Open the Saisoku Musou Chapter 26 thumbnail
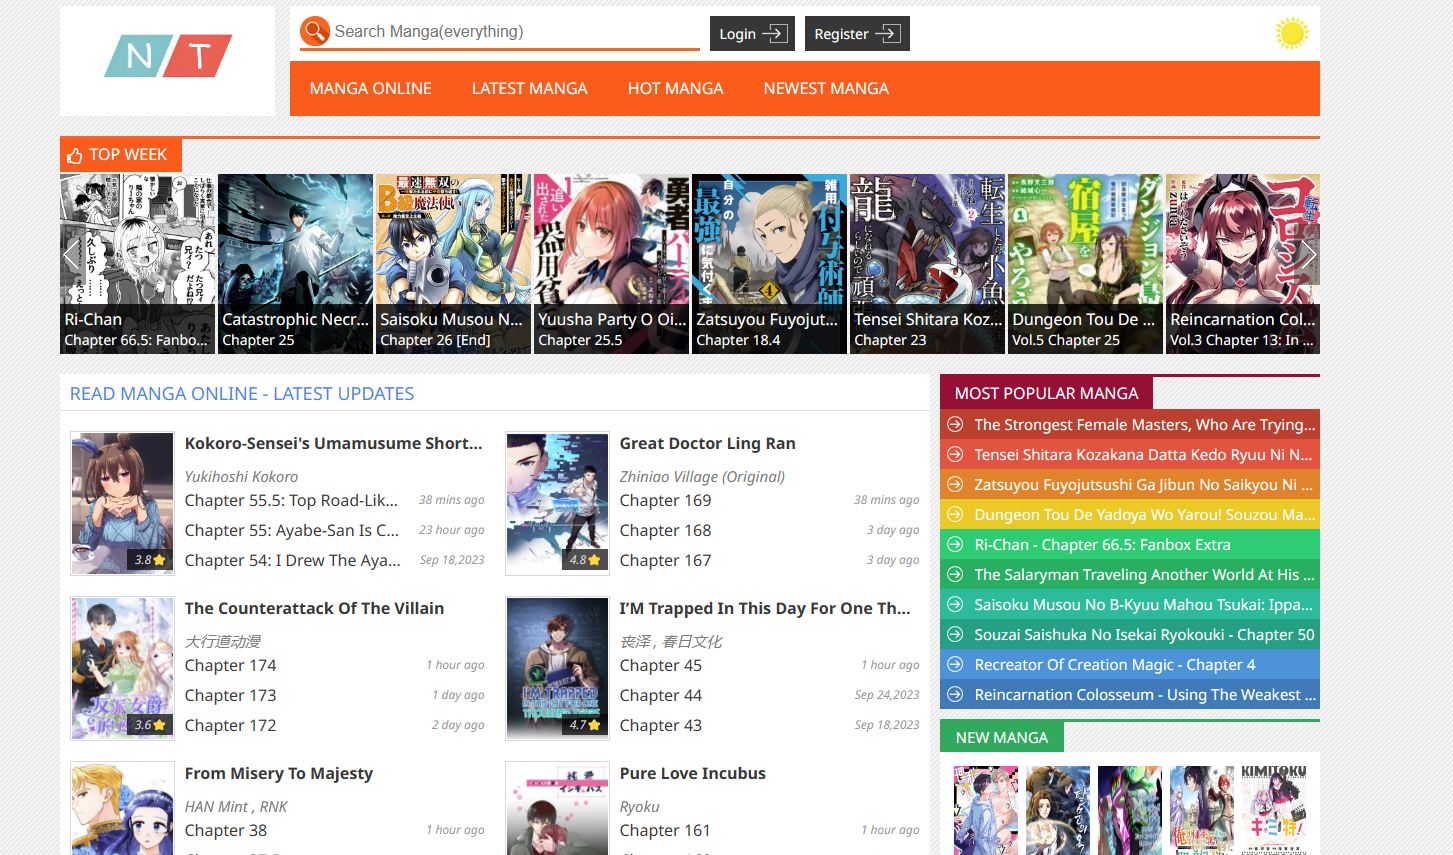The image size is (1453, 855). coord(453,264)
